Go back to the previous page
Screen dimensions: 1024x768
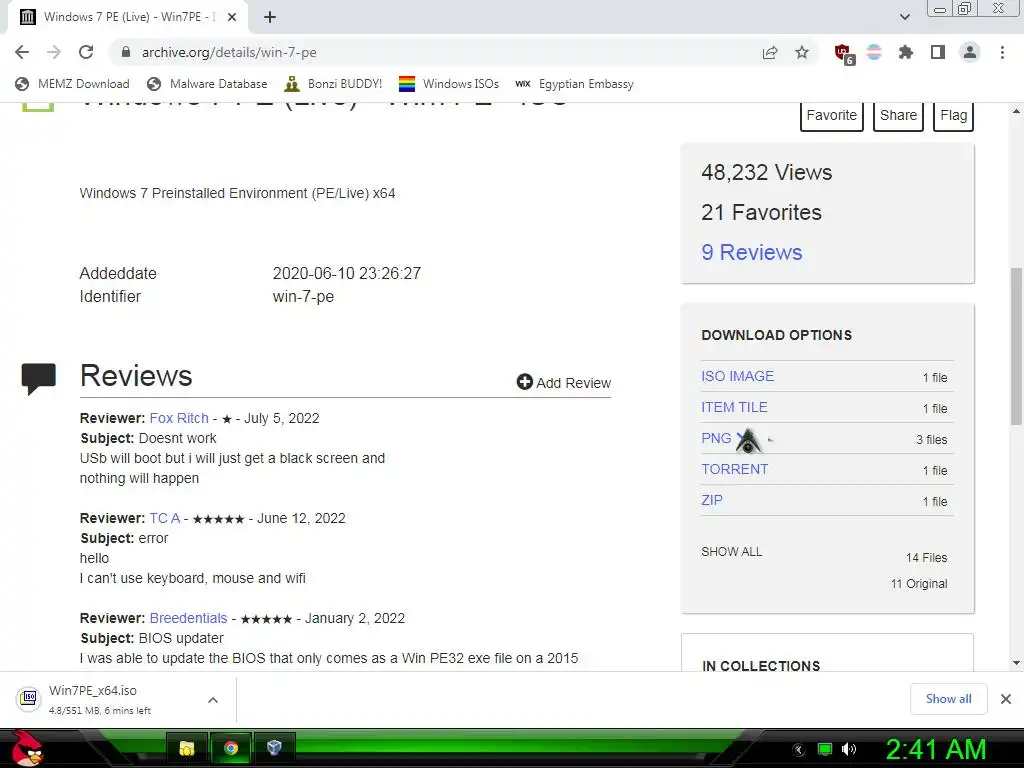click(22, 52)
